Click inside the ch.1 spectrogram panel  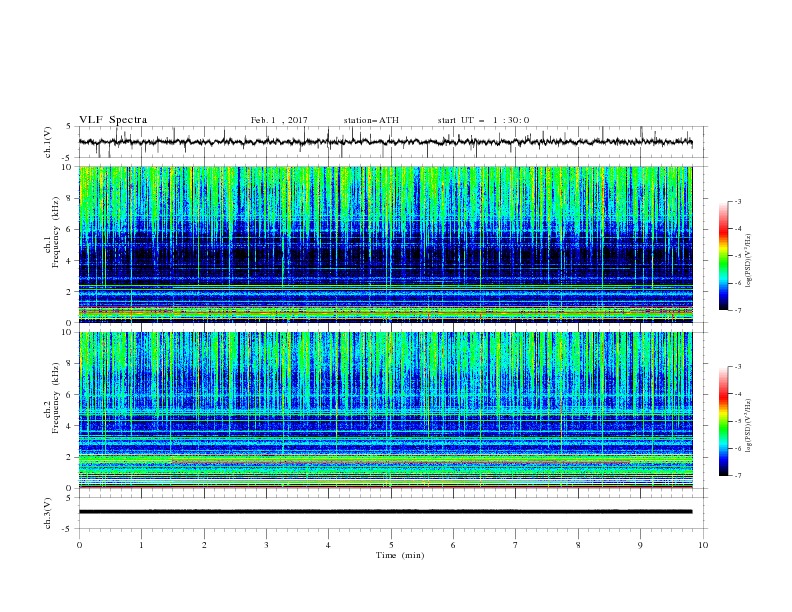(x=385, y=244)
